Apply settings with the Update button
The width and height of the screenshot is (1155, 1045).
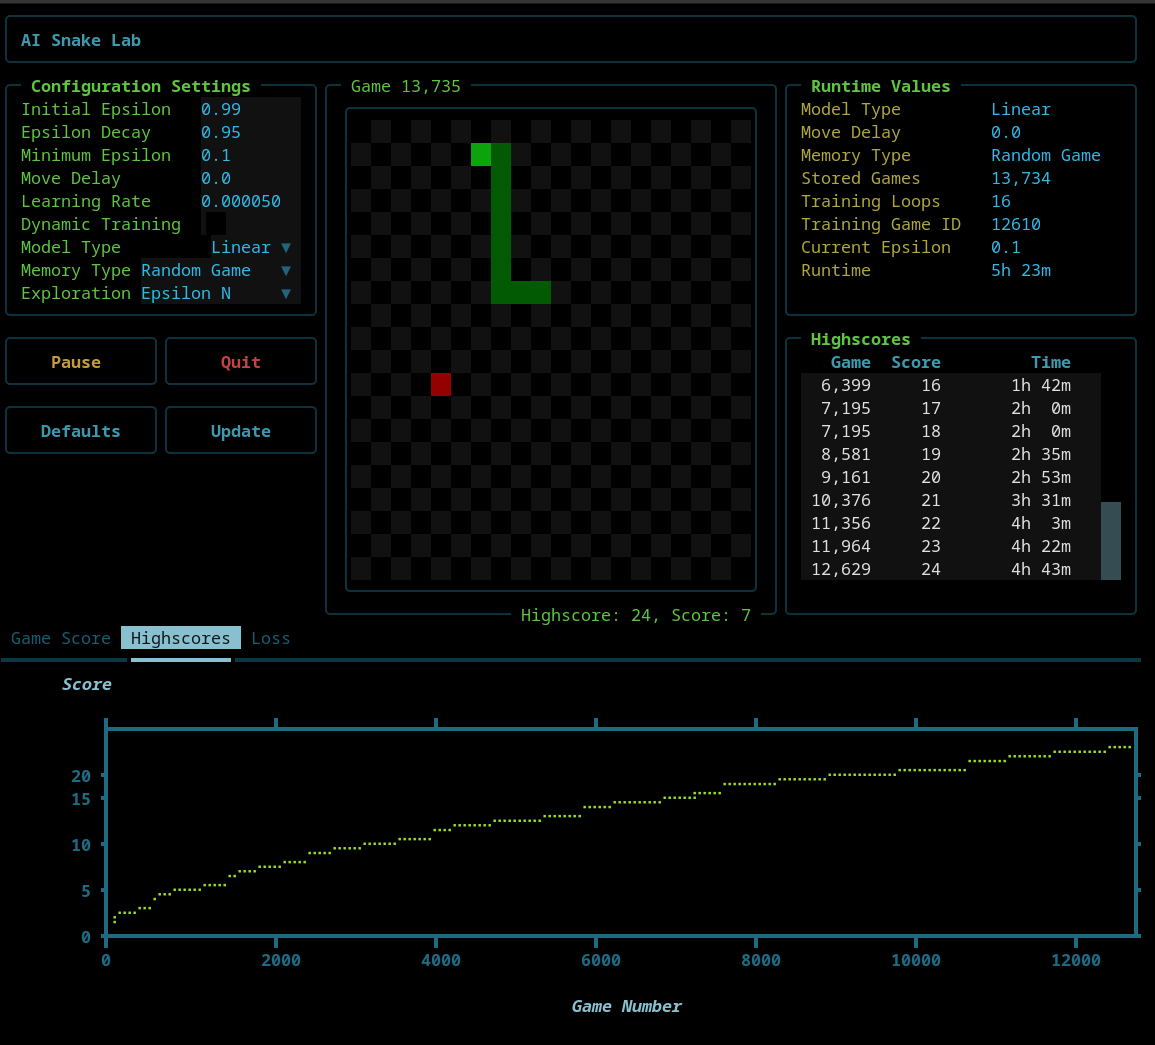coord(240,431)
